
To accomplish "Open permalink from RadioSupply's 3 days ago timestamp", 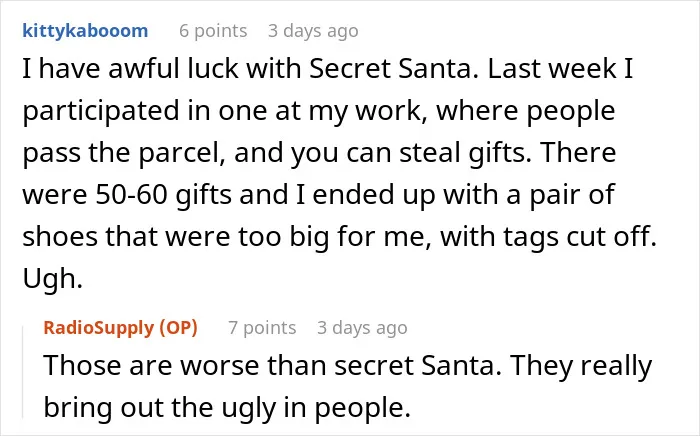I will (362, 328).
